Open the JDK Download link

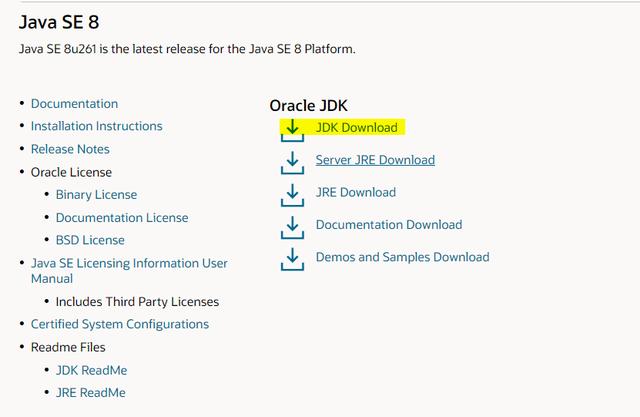356,128
